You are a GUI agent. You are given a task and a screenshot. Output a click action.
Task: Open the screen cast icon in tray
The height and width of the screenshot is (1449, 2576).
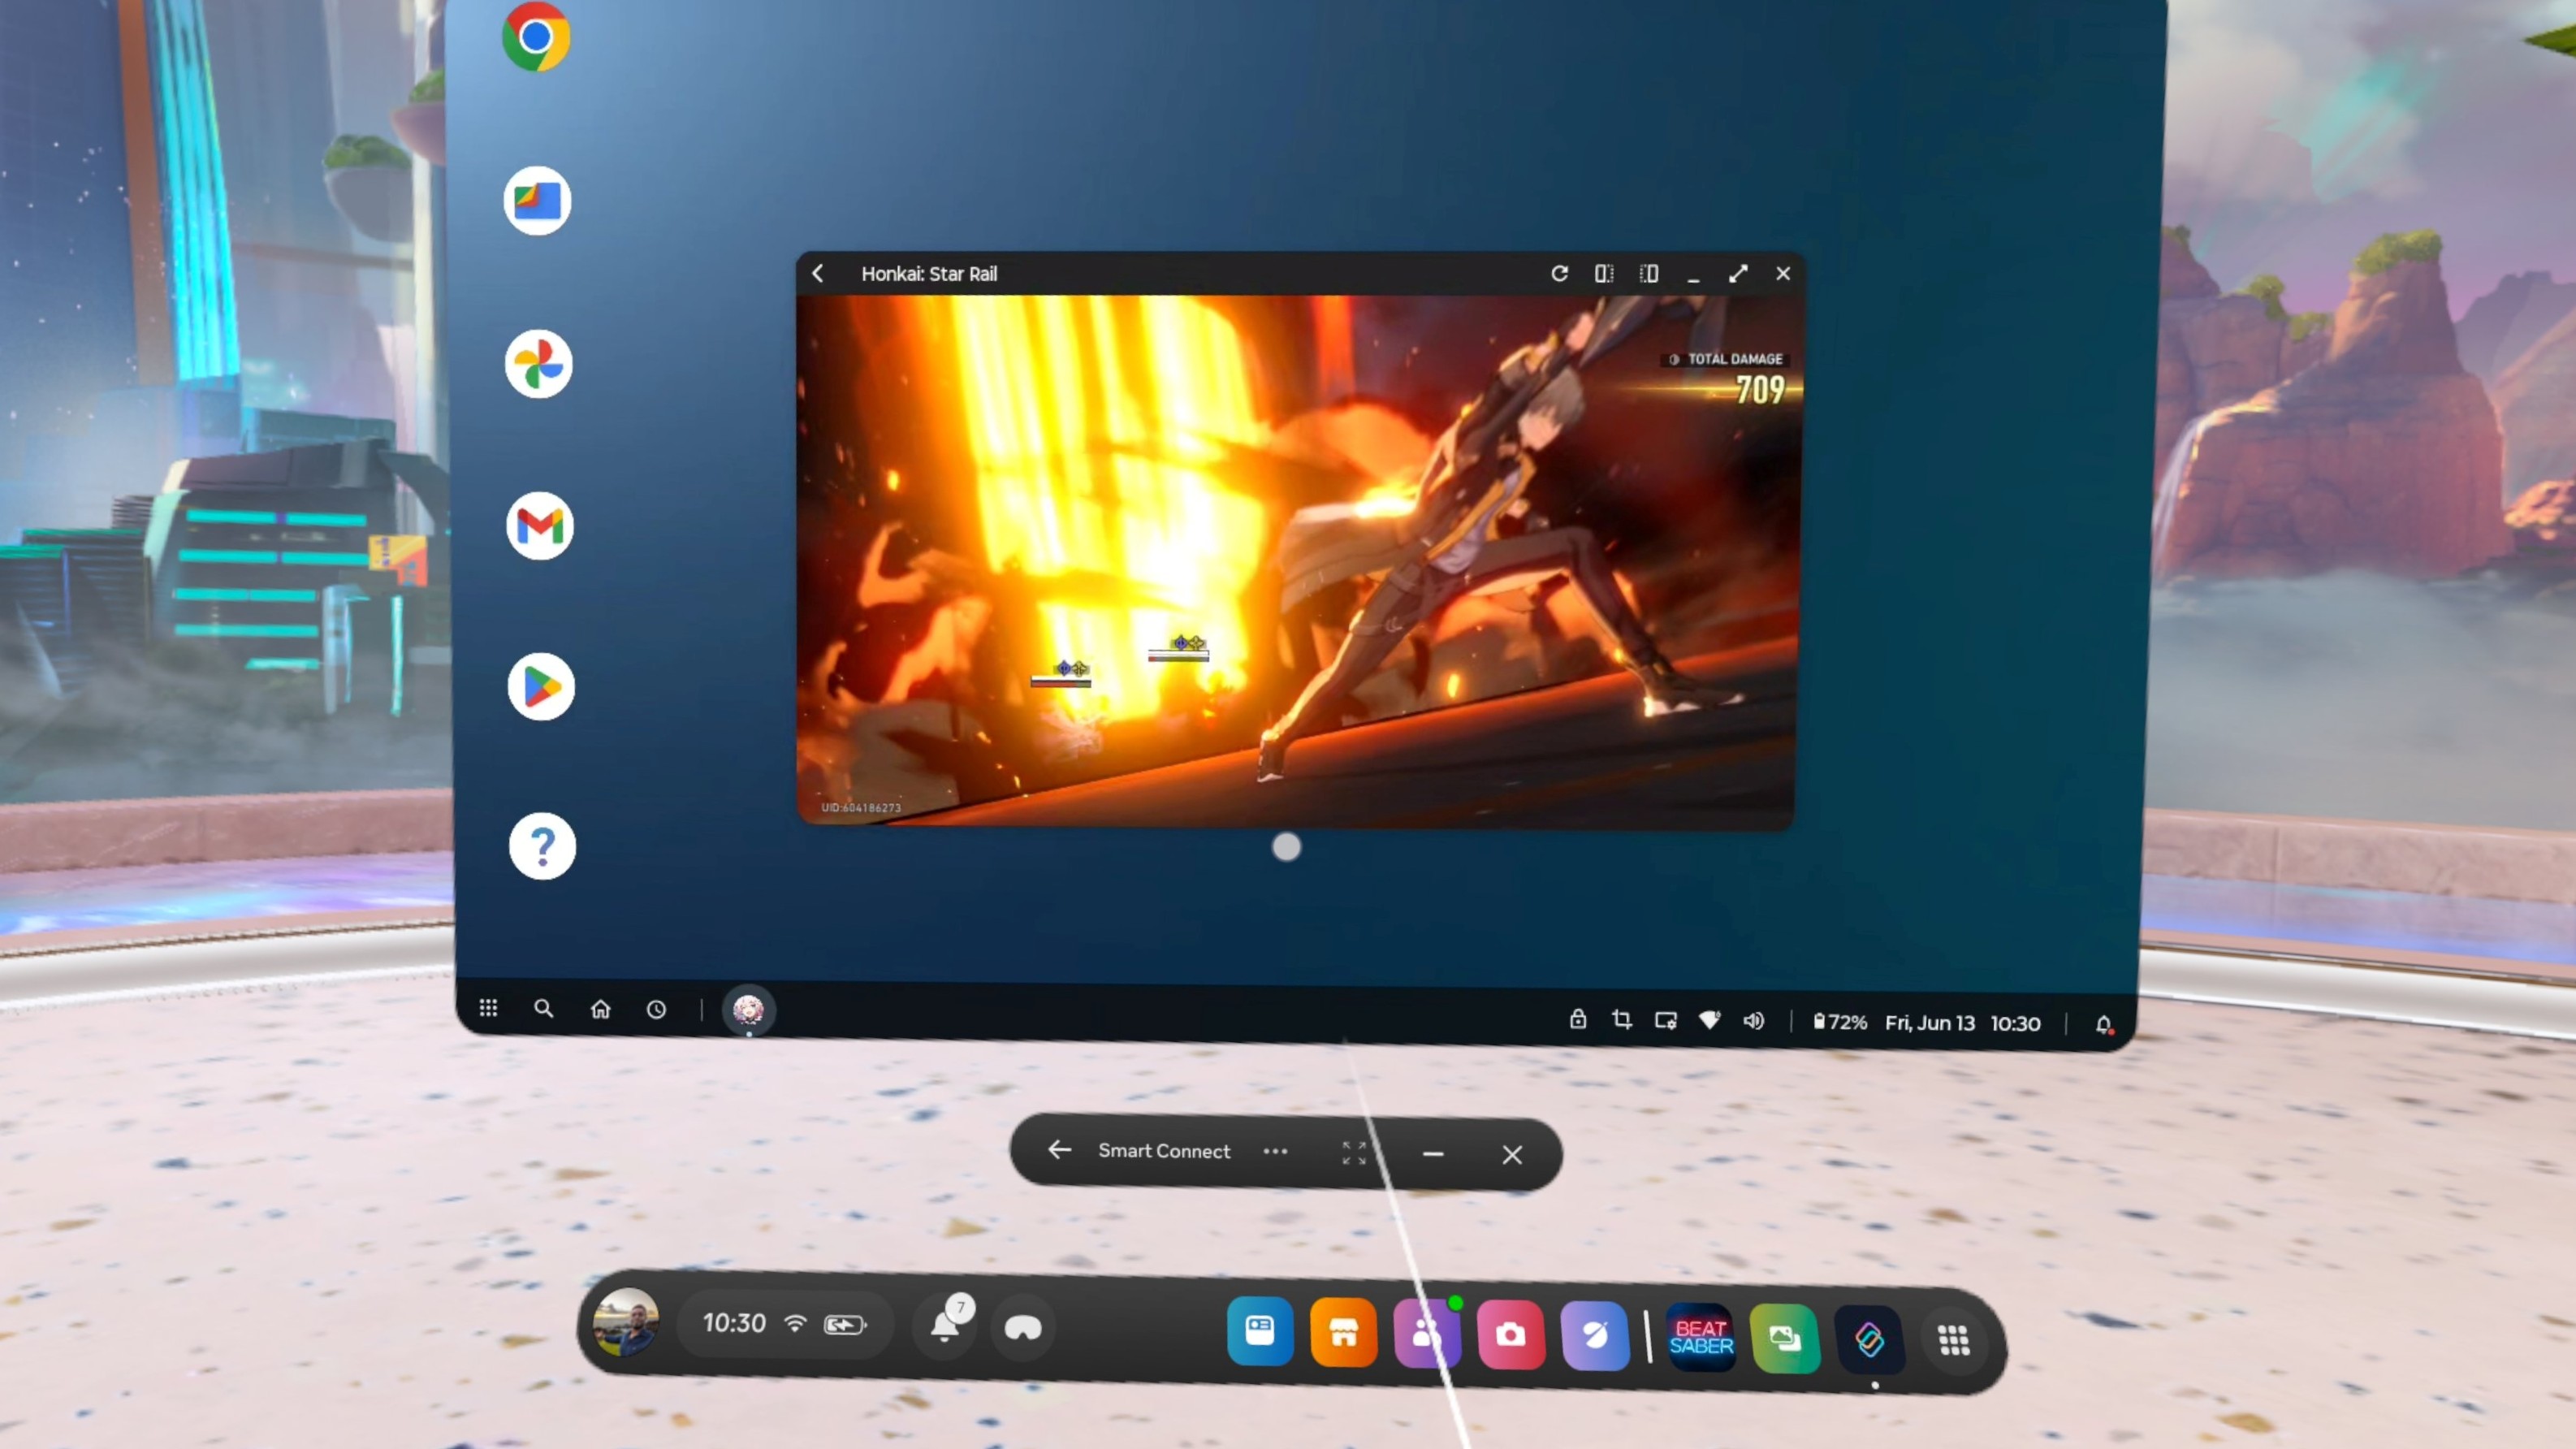[1666, 1021]
